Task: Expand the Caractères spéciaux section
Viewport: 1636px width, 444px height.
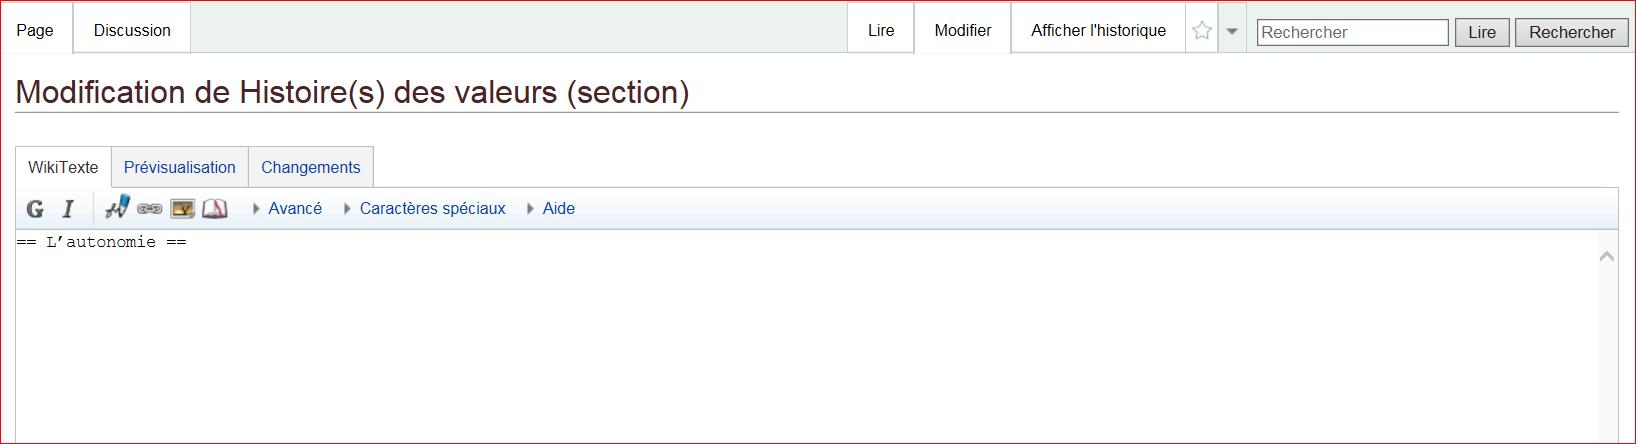Action: click(x=425, y=209)
